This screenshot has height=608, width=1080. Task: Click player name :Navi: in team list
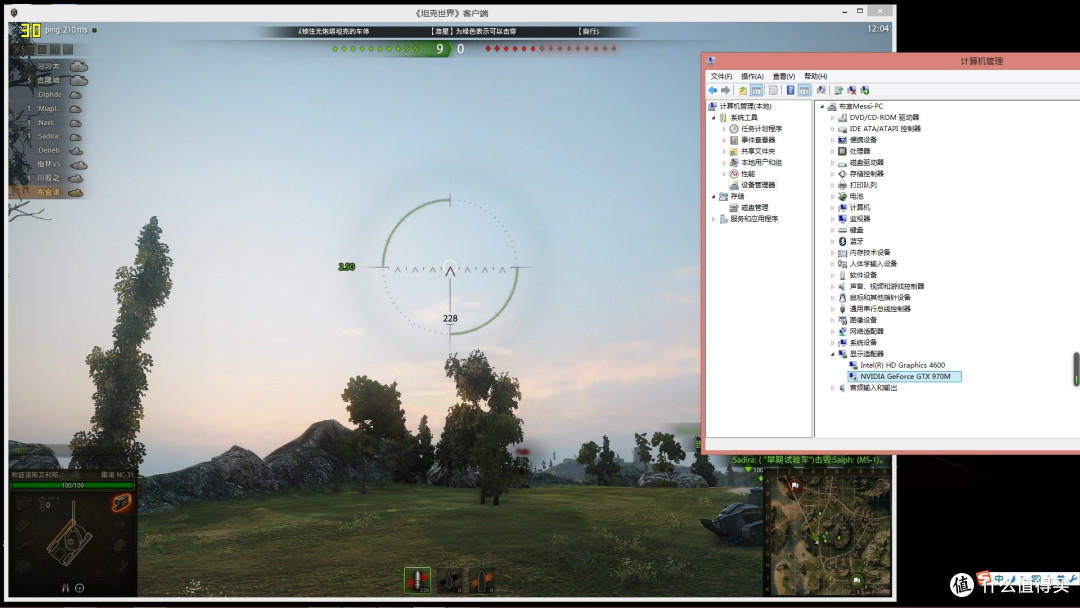coord(46,123)
